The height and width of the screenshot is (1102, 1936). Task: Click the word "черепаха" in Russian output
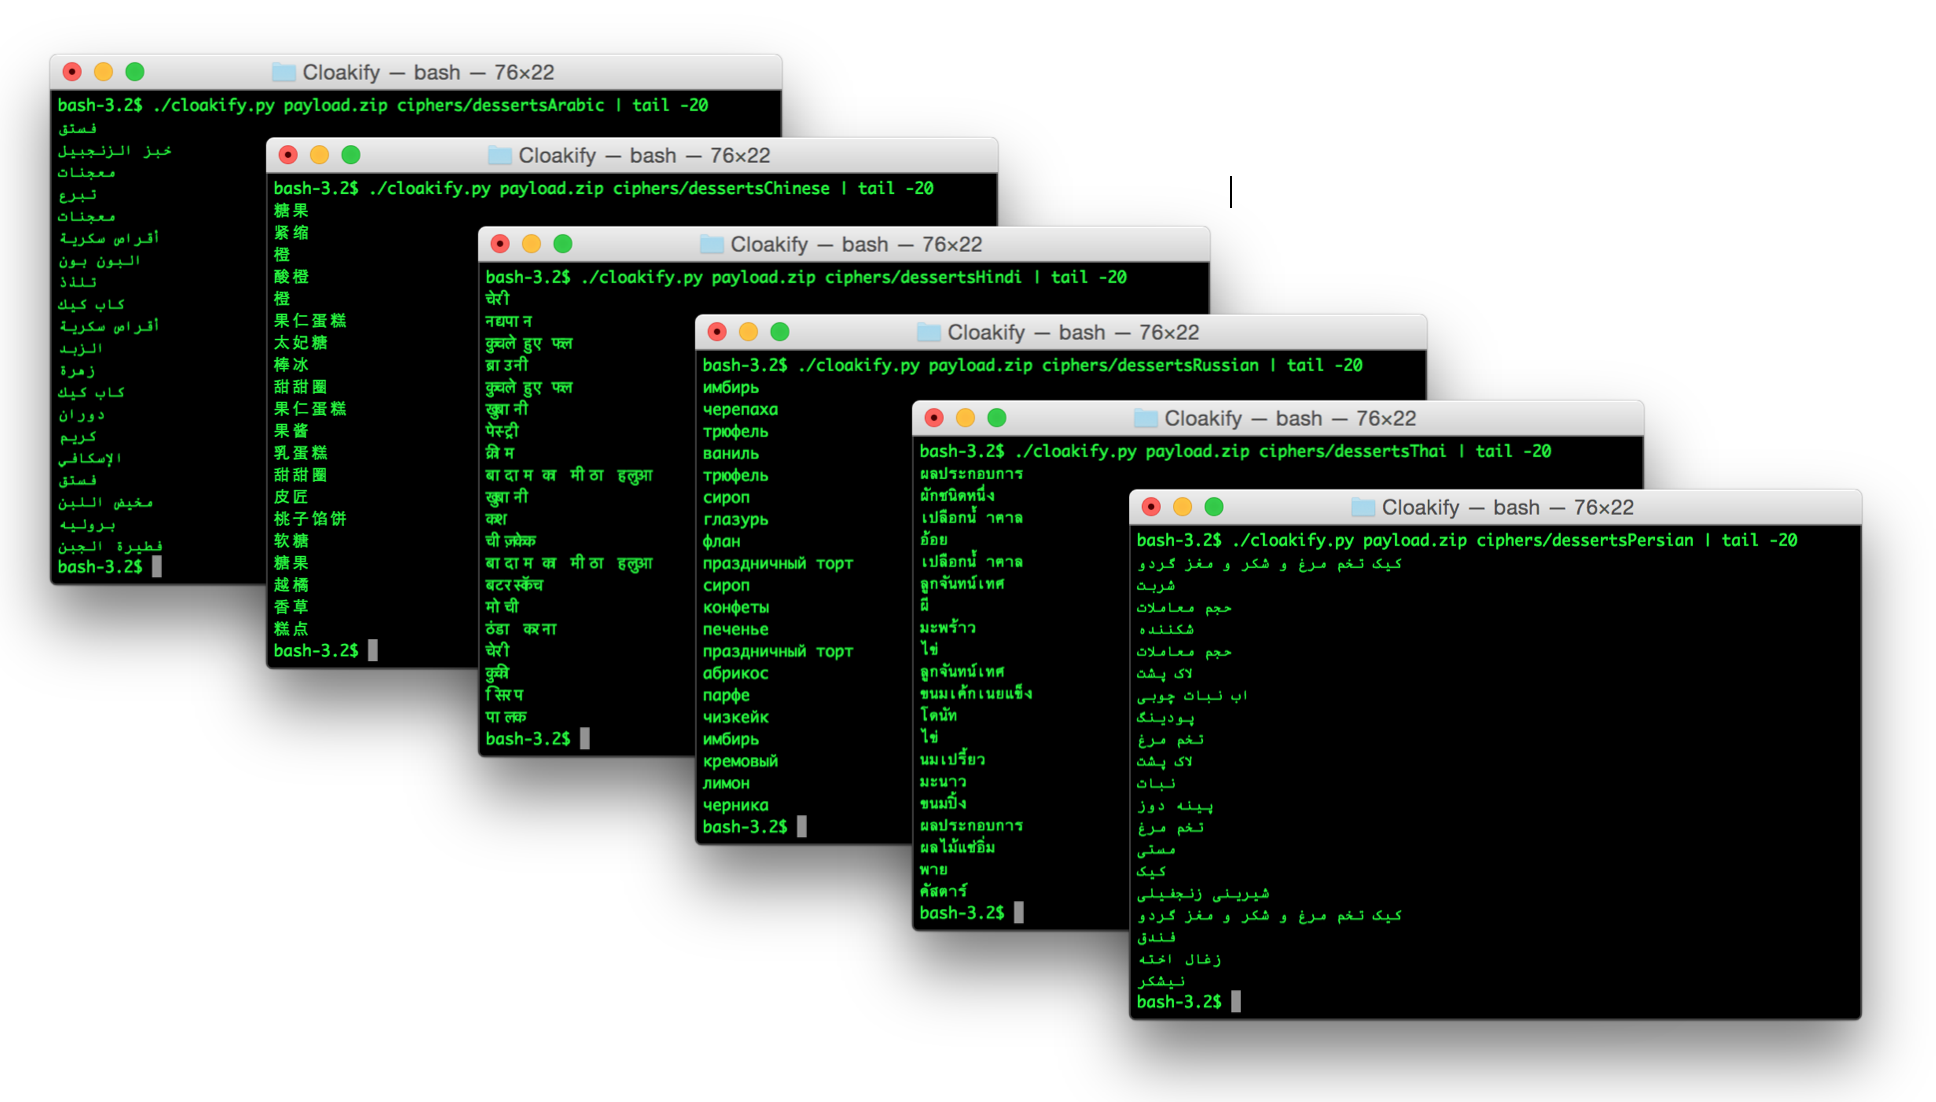740,409
